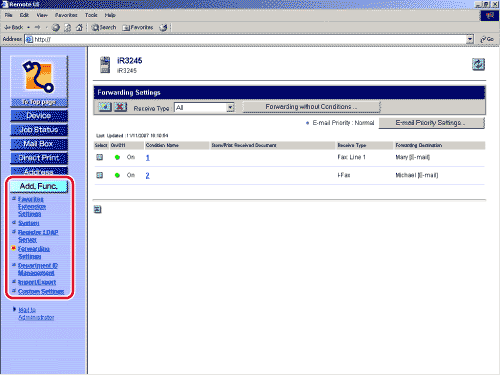
Task: Click the delete forwarding condition red X icon
Action: [x=120, y=107]
